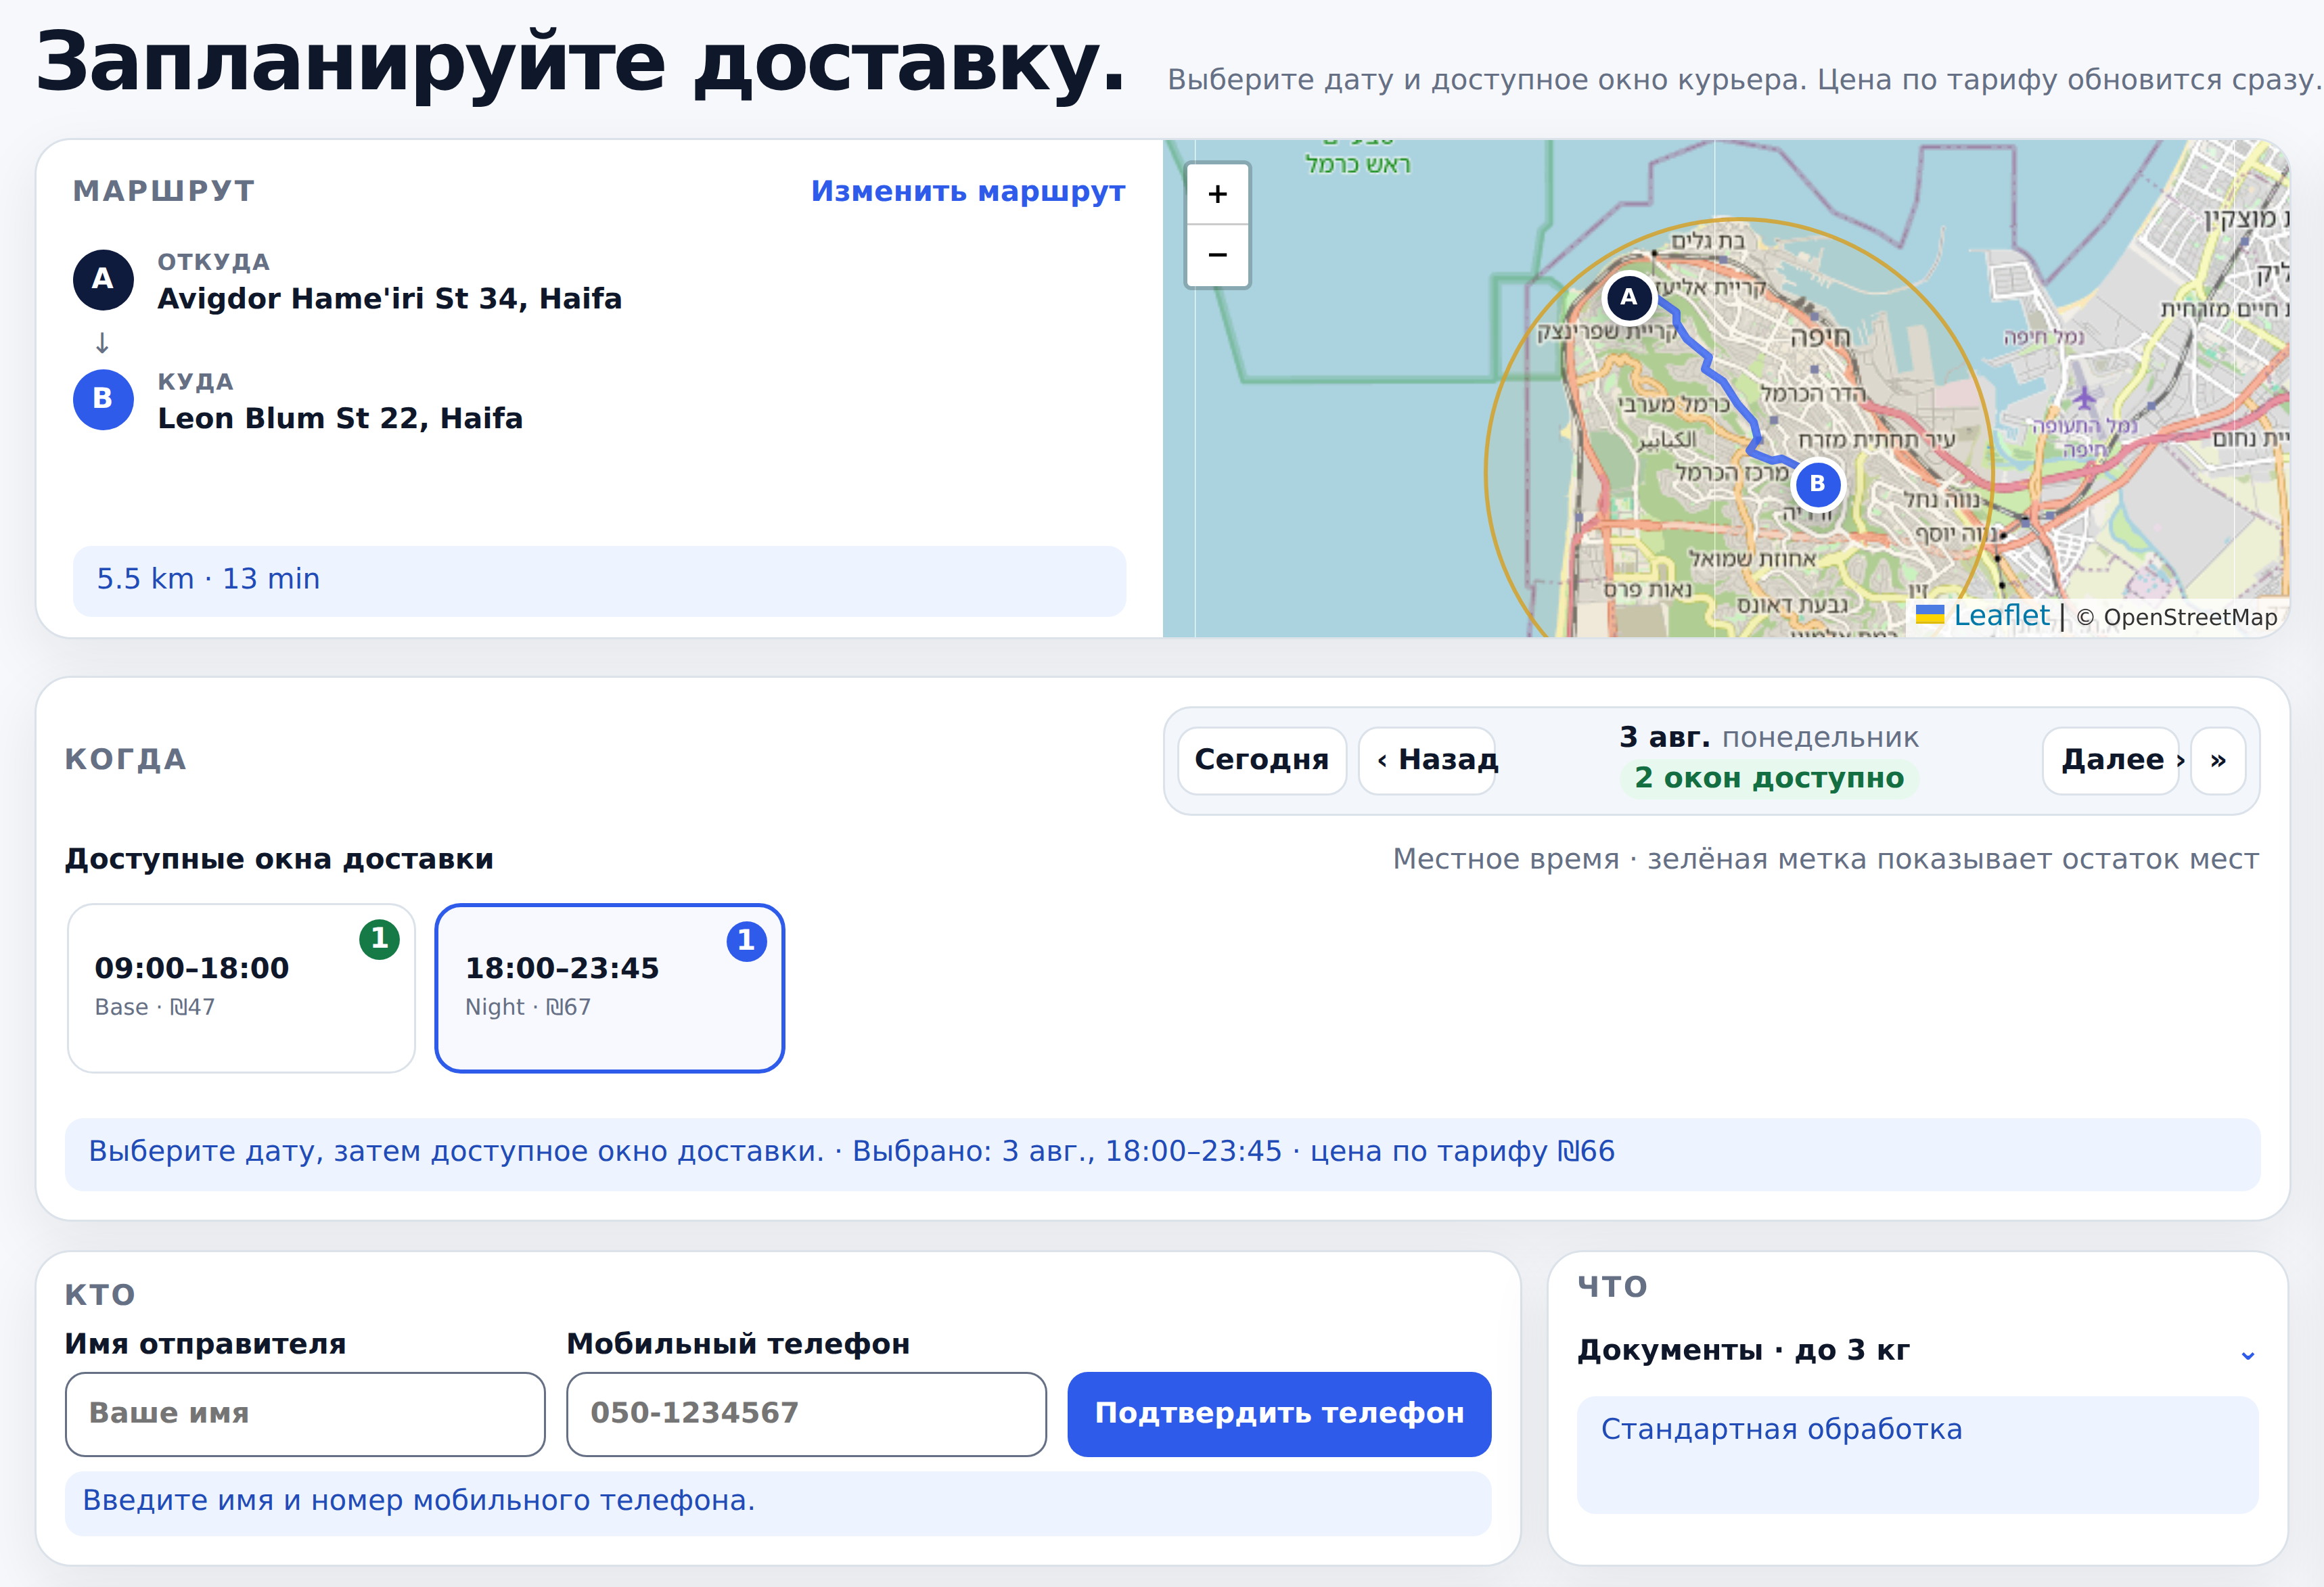Screen dimensions: 2324x1587
Task: Open the OpenStreetMap attribution link
Action: [x=2177, y=617]
